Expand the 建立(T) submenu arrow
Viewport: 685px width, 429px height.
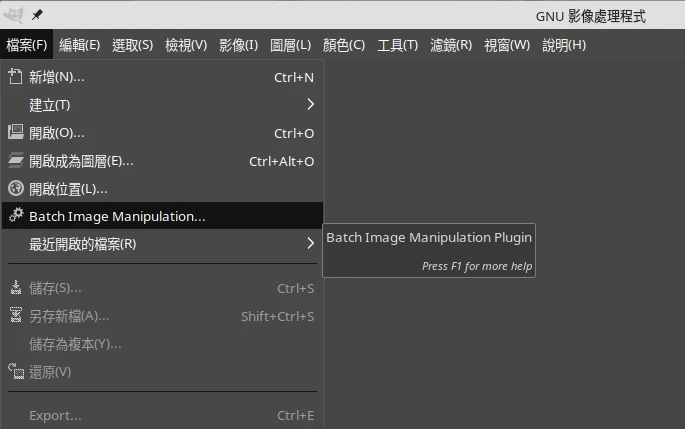pyautogui.click(x=310, y=105)
